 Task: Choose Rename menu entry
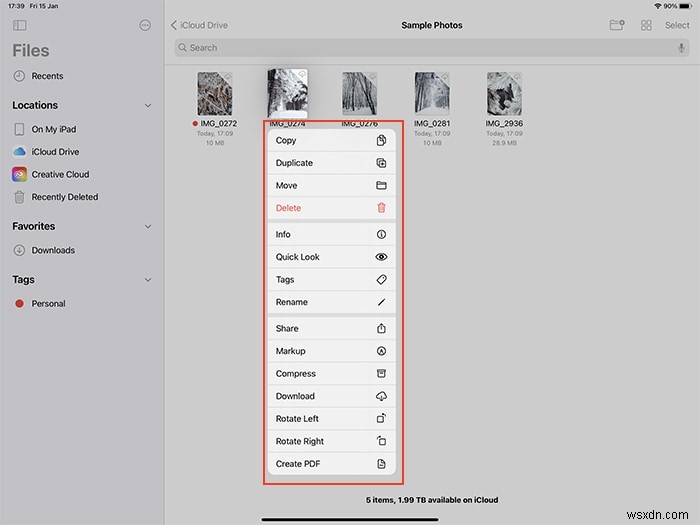(332, 302)
